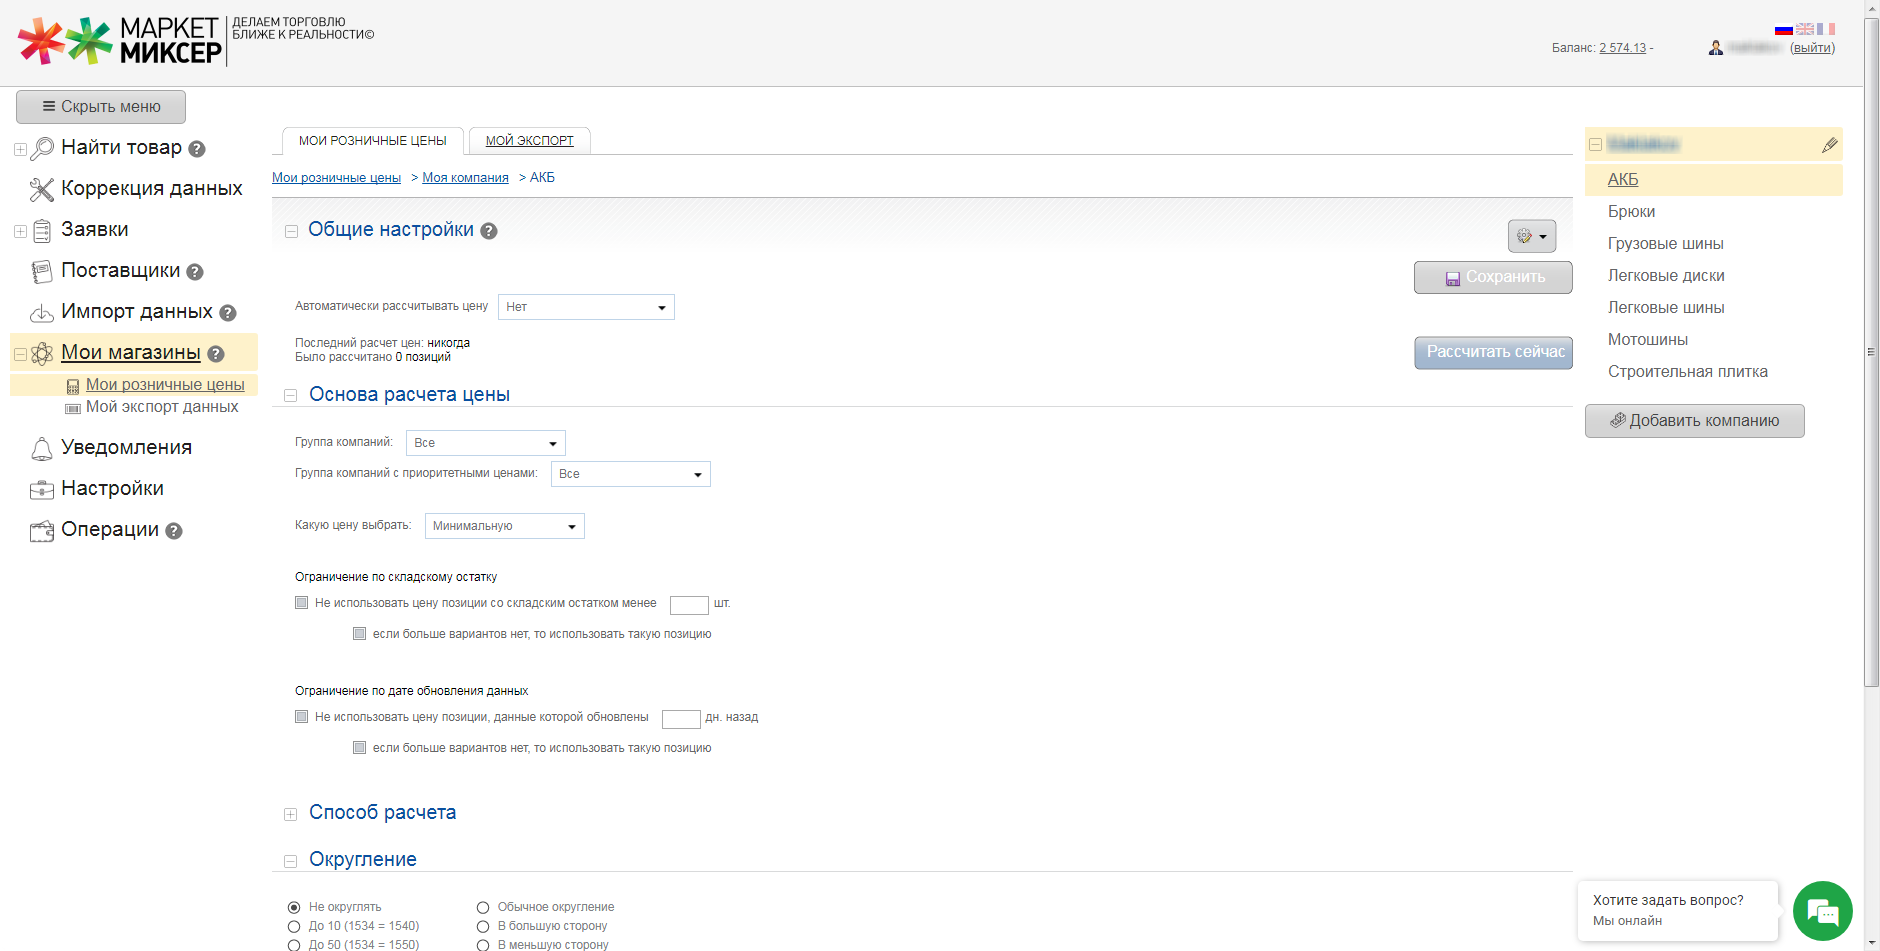Open the green online chat bubble
Screen dimensions: 1880x951
1823,911
